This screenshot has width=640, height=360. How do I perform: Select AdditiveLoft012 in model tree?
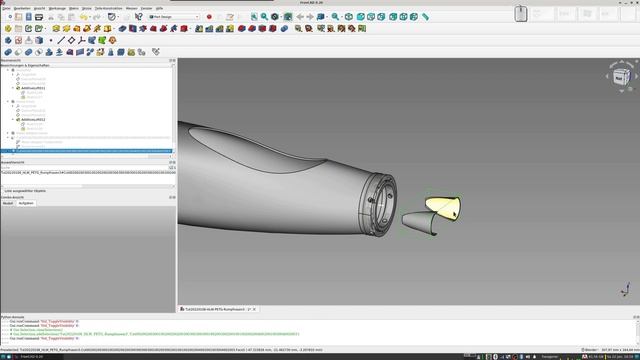point(33,120)
